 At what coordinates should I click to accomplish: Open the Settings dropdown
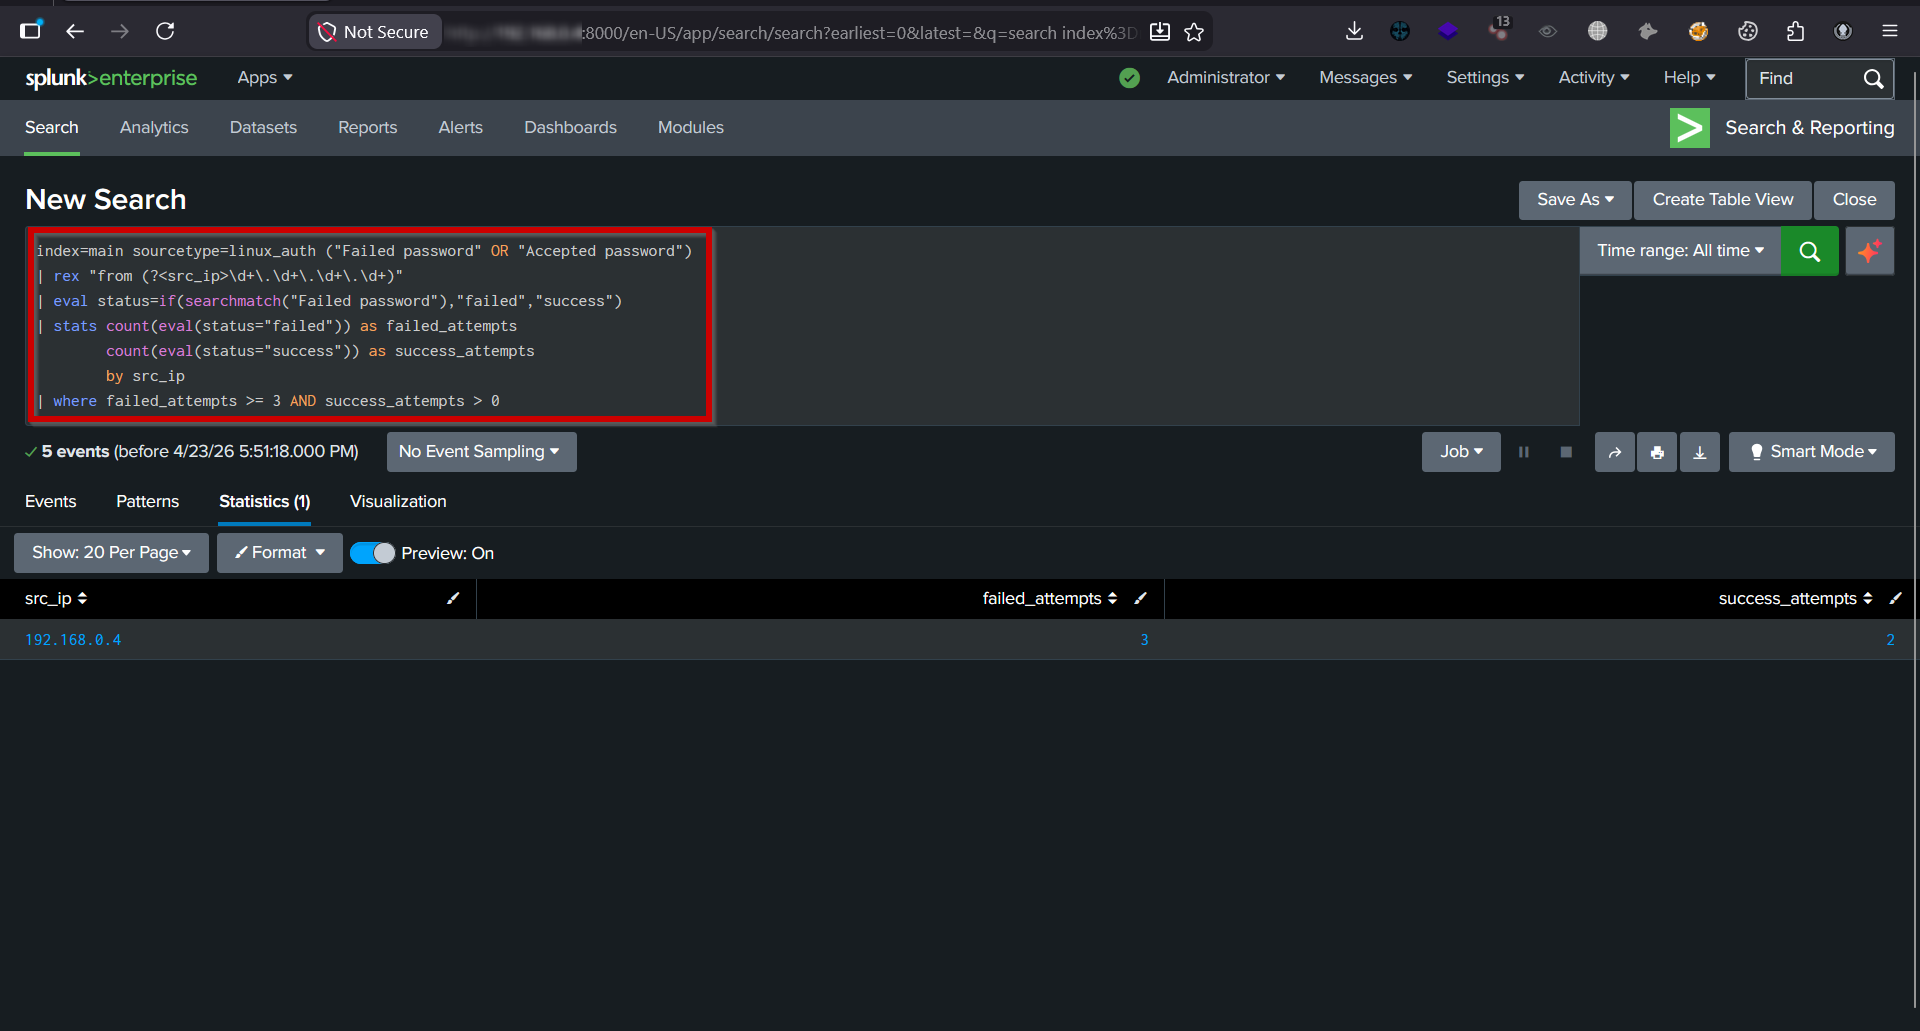tap(1485, 78)
